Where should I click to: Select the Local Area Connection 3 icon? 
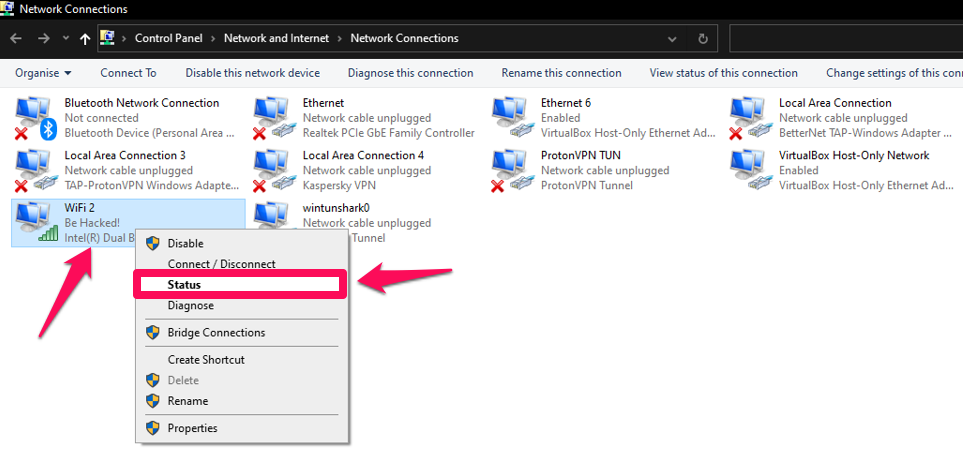coord(36,171)
